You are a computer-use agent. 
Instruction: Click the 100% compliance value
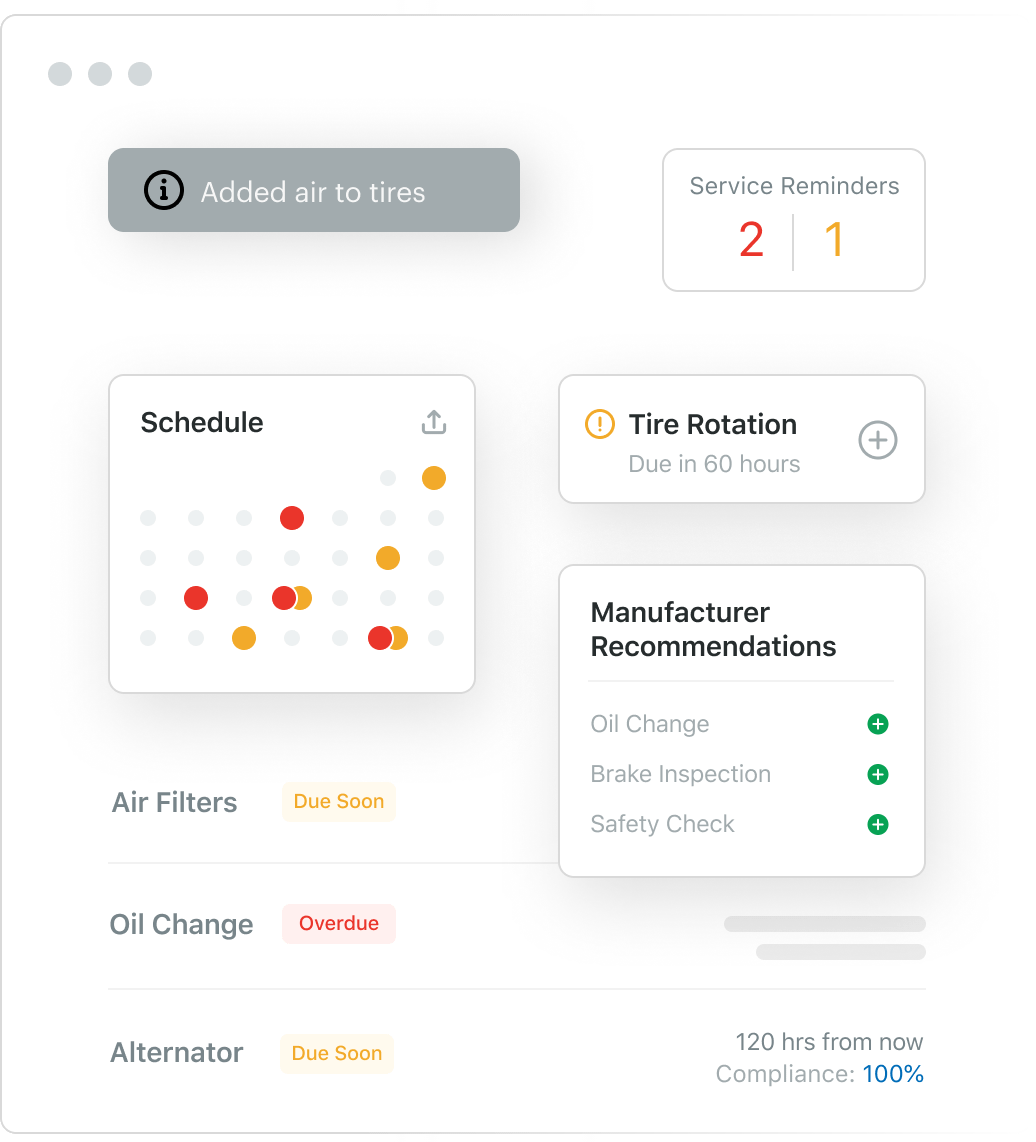pos(893,1074)
